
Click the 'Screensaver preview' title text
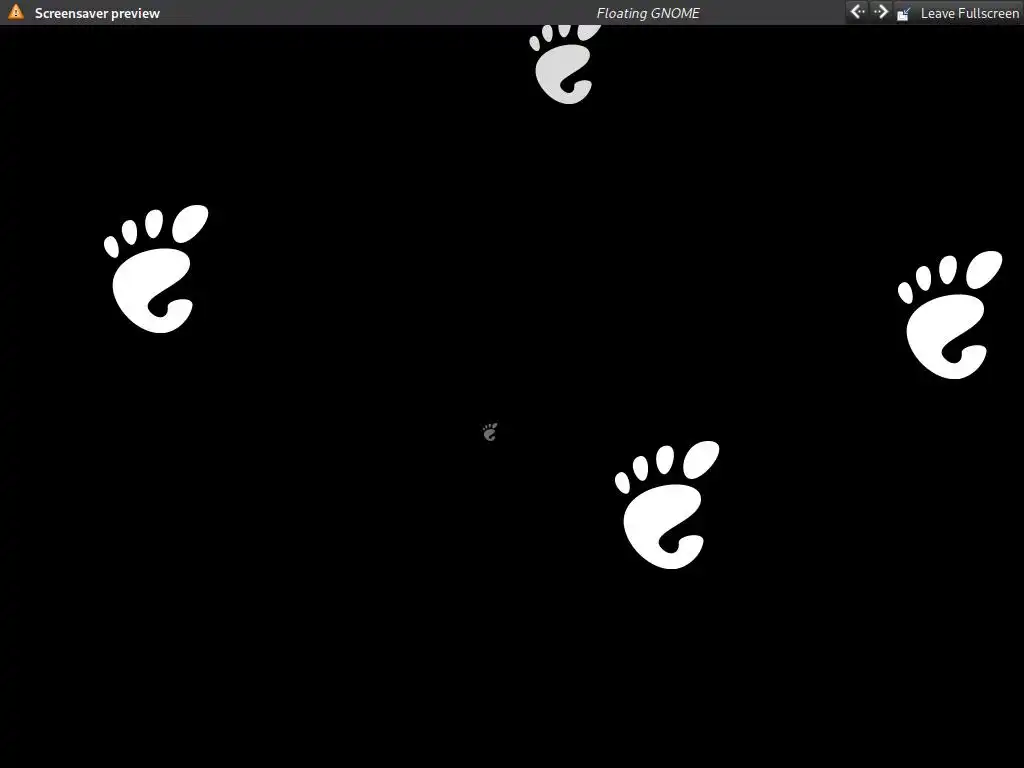pyautogui.click(x=97, y=13)
